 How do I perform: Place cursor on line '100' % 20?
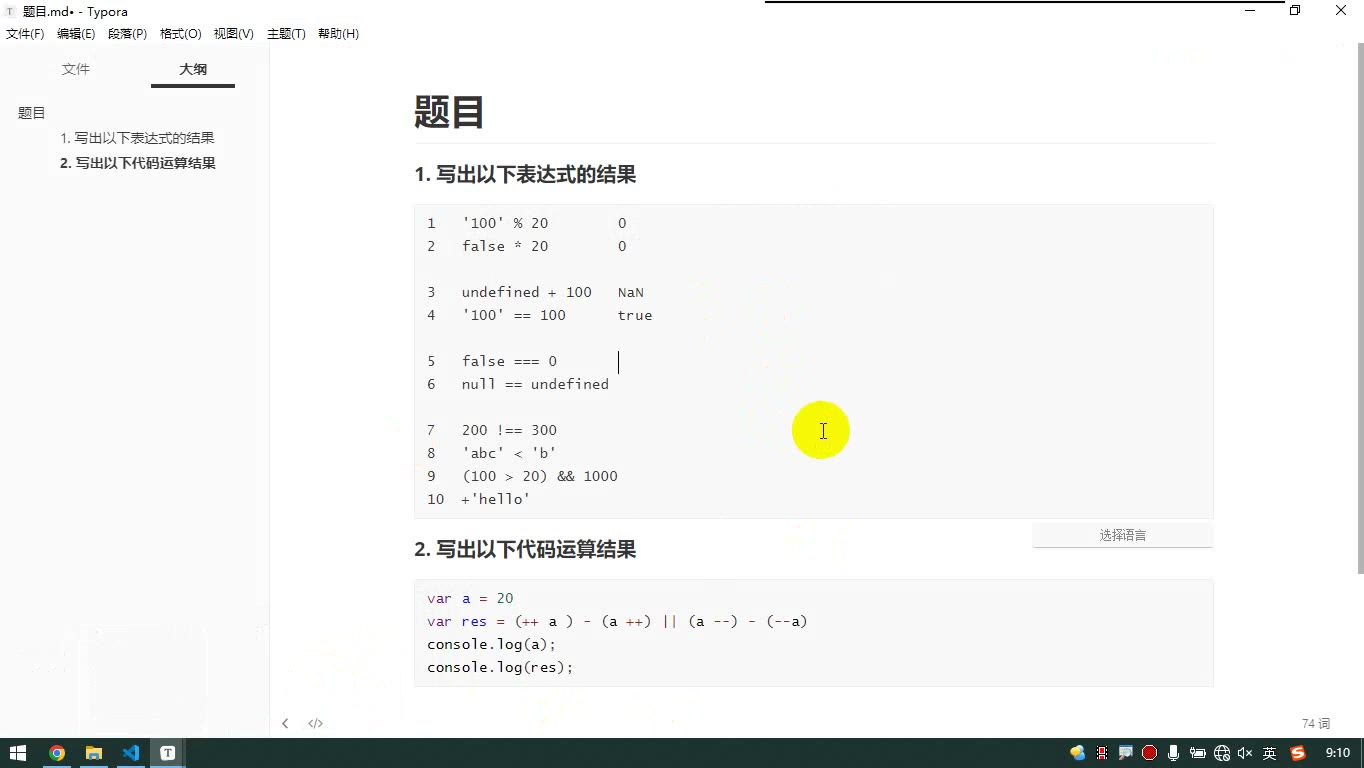[x=505, y=223]
